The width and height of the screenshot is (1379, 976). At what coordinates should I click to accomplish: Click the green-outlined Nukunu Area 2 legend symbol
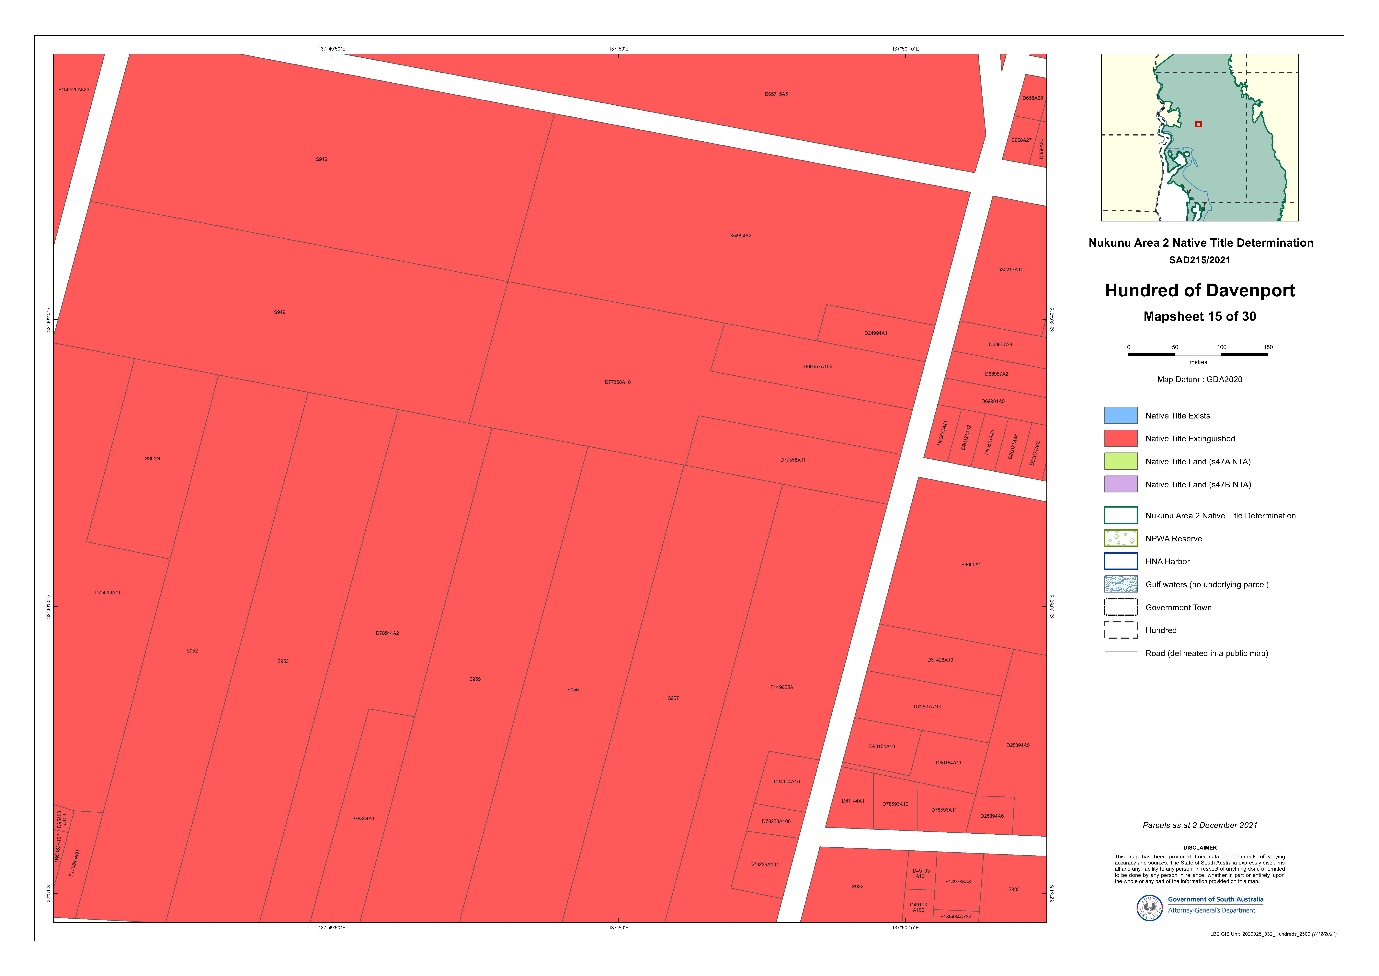(x=1120, y=515)
